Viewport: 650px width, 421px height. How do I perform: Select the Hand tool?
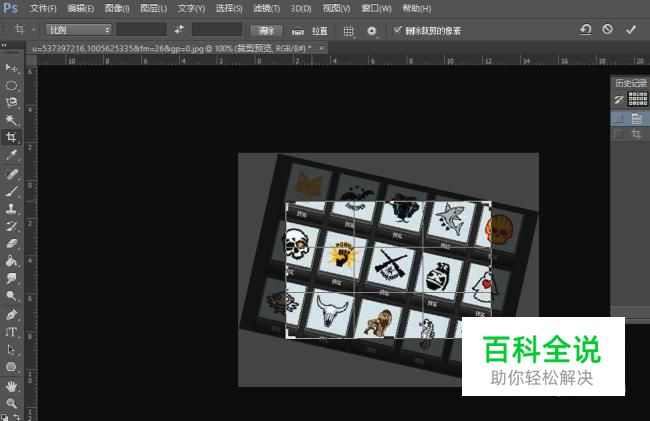click(x=11, y=386)
